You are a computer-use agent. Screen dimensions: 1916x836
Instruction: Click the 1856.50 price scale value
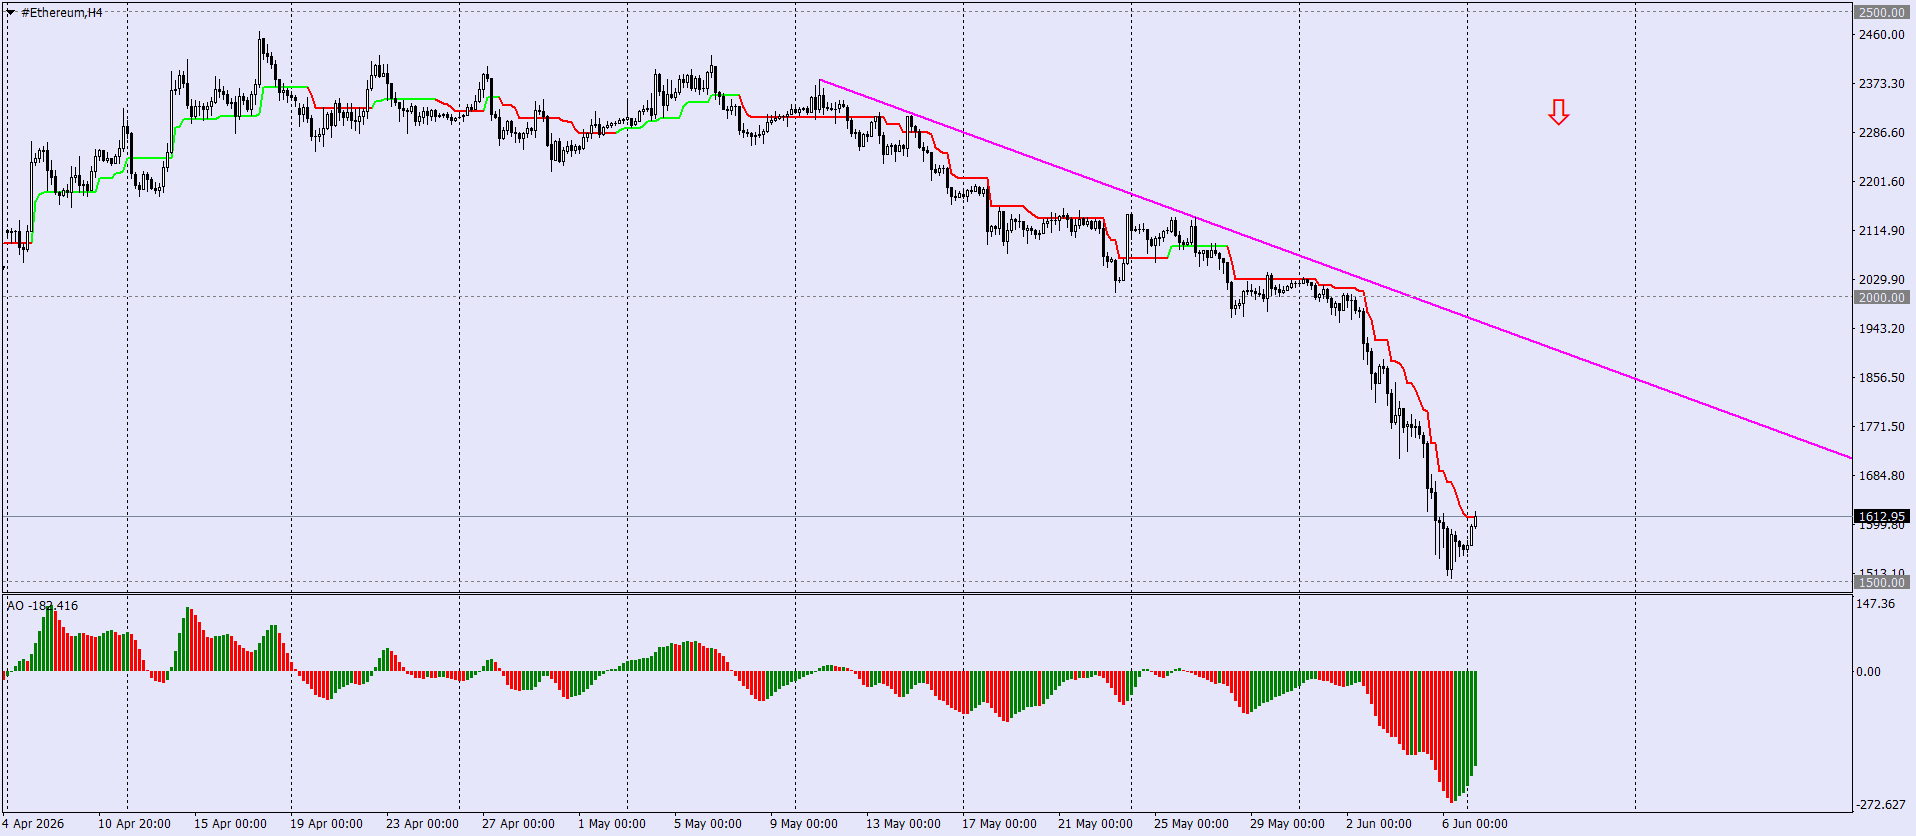click(1882, 378)
